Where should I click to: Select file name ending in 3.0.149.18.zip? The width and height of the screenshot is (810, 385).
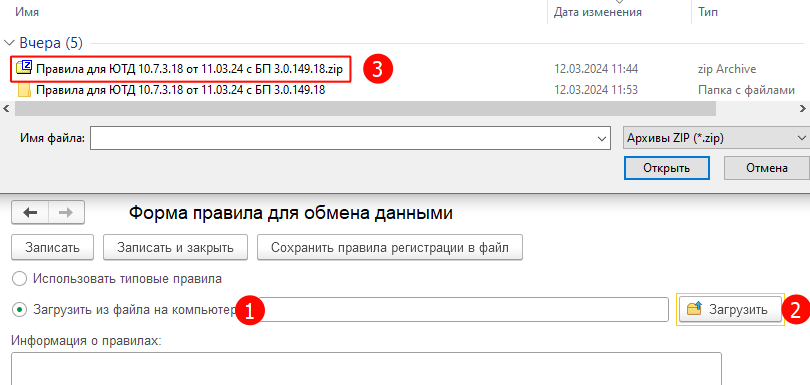[x=189, y=68]
